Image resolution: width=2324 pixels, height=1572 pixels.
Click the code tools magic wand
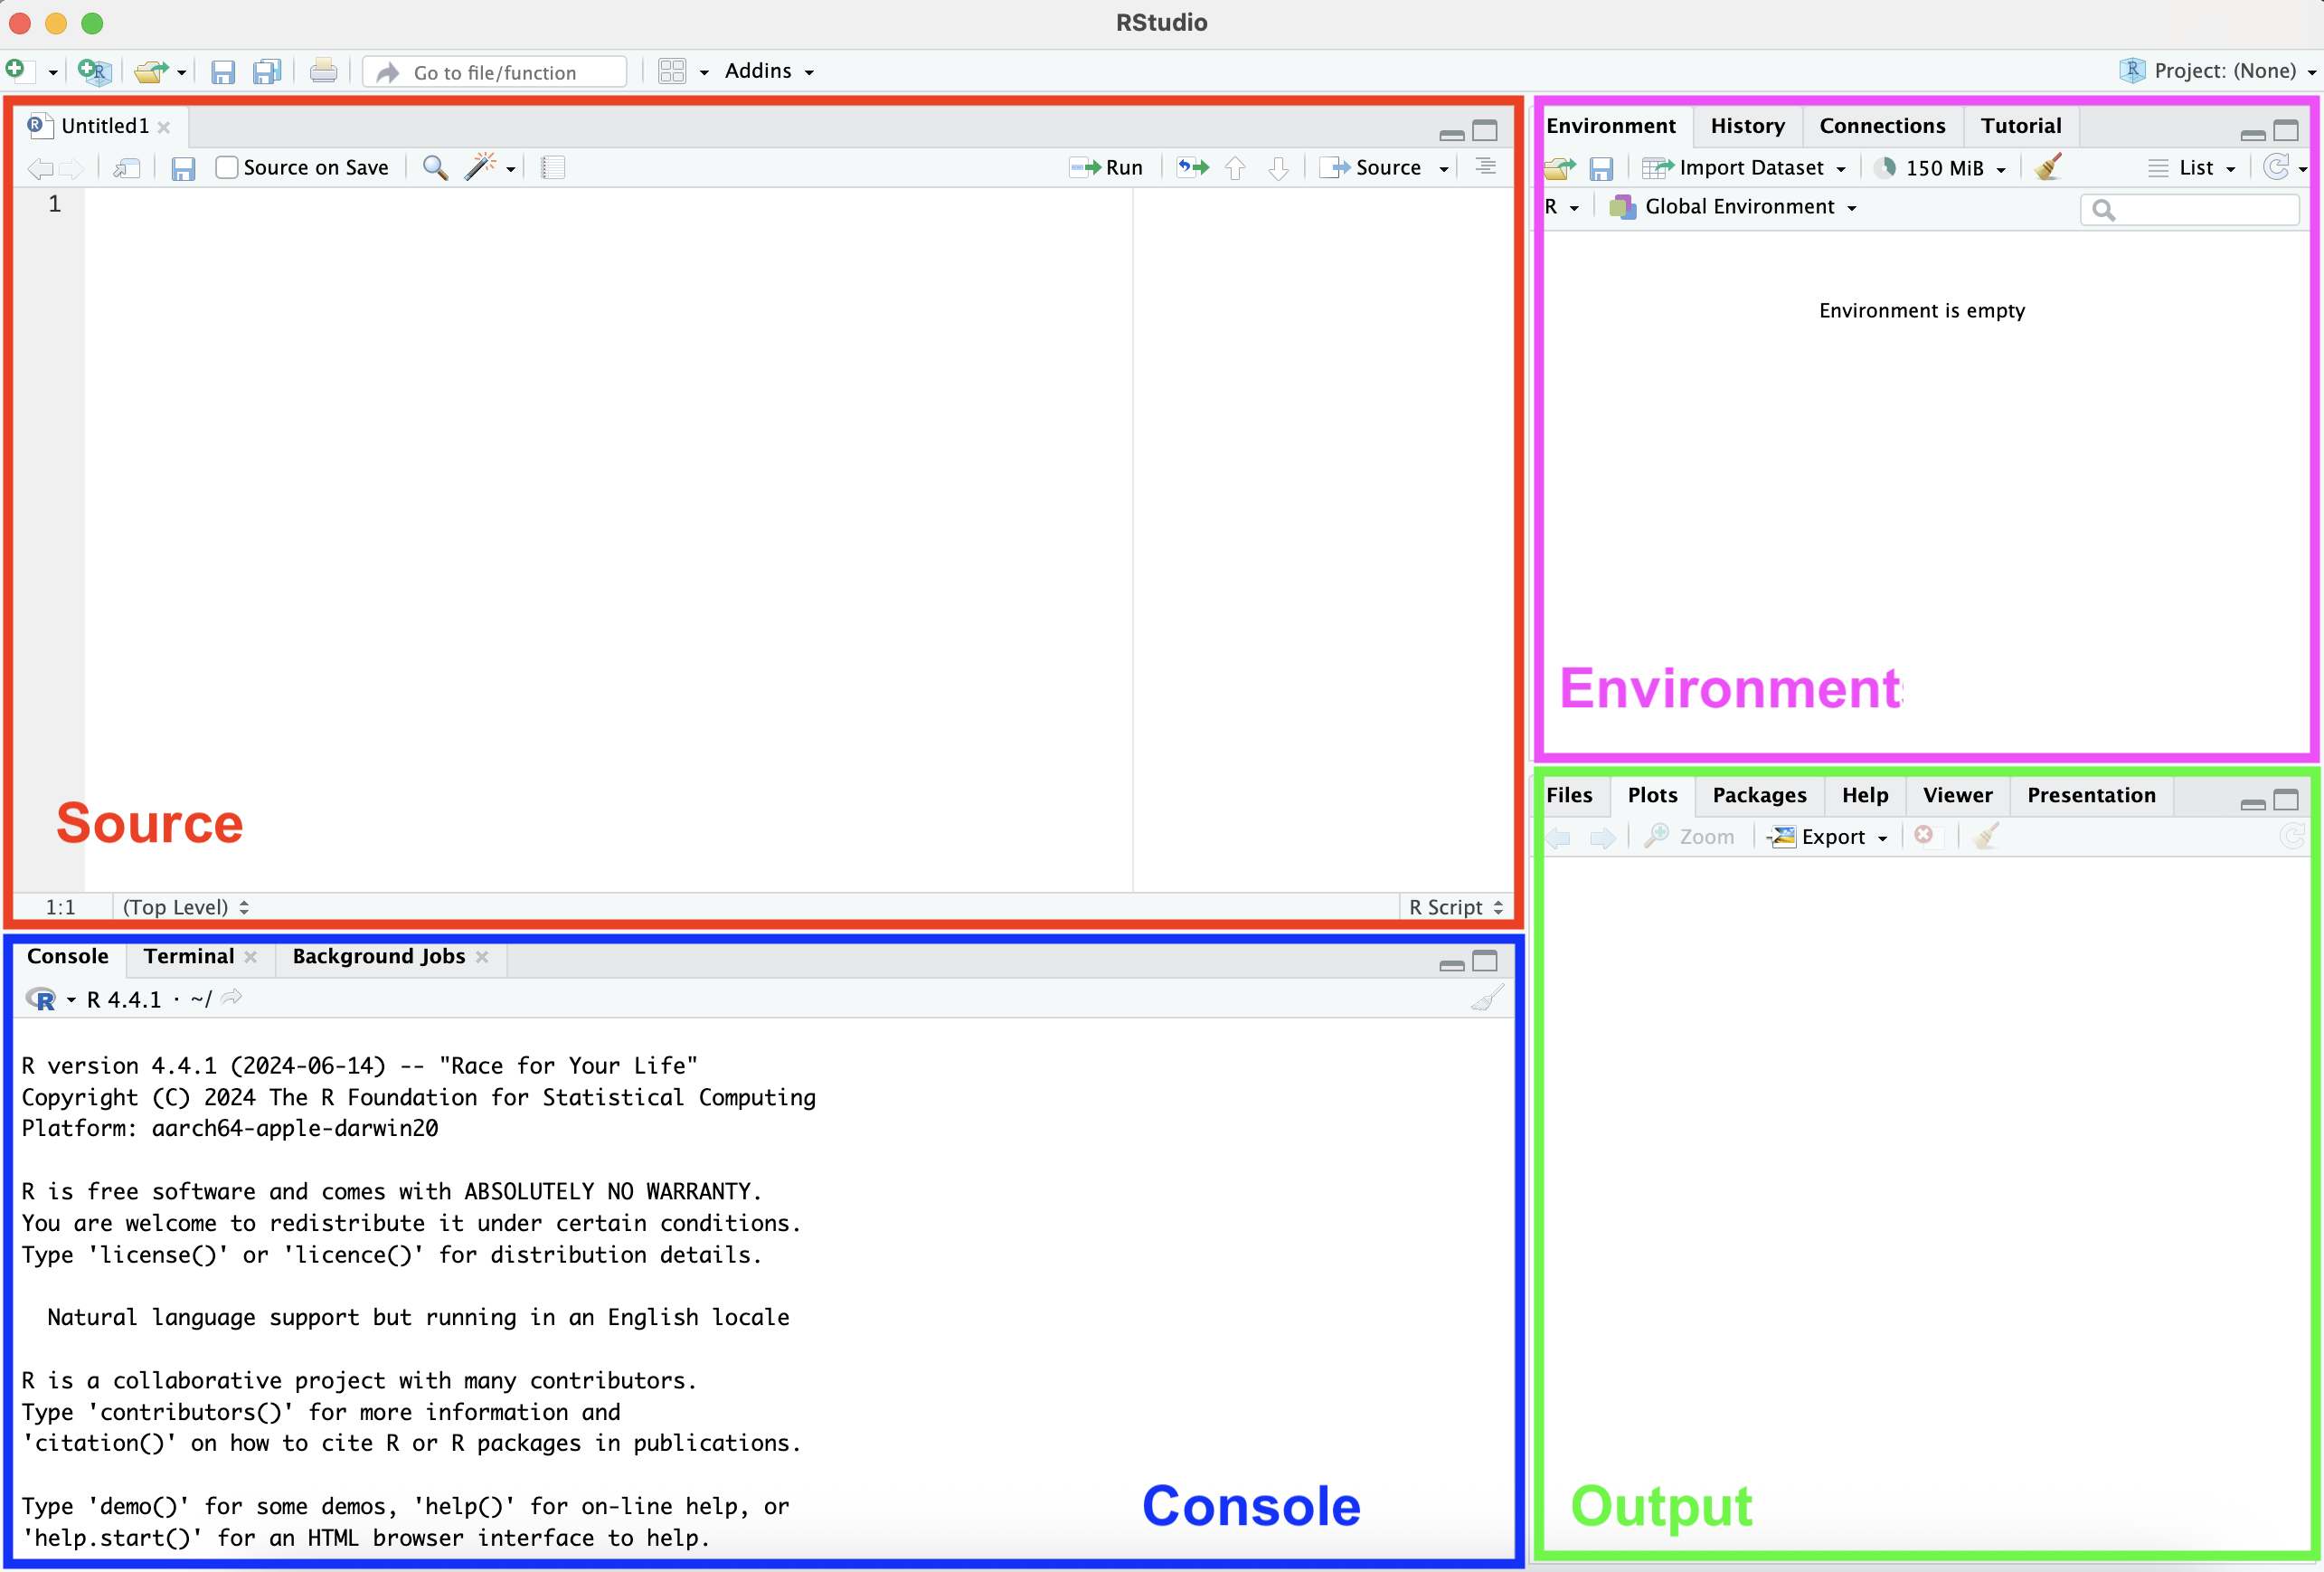coord(480,166)
